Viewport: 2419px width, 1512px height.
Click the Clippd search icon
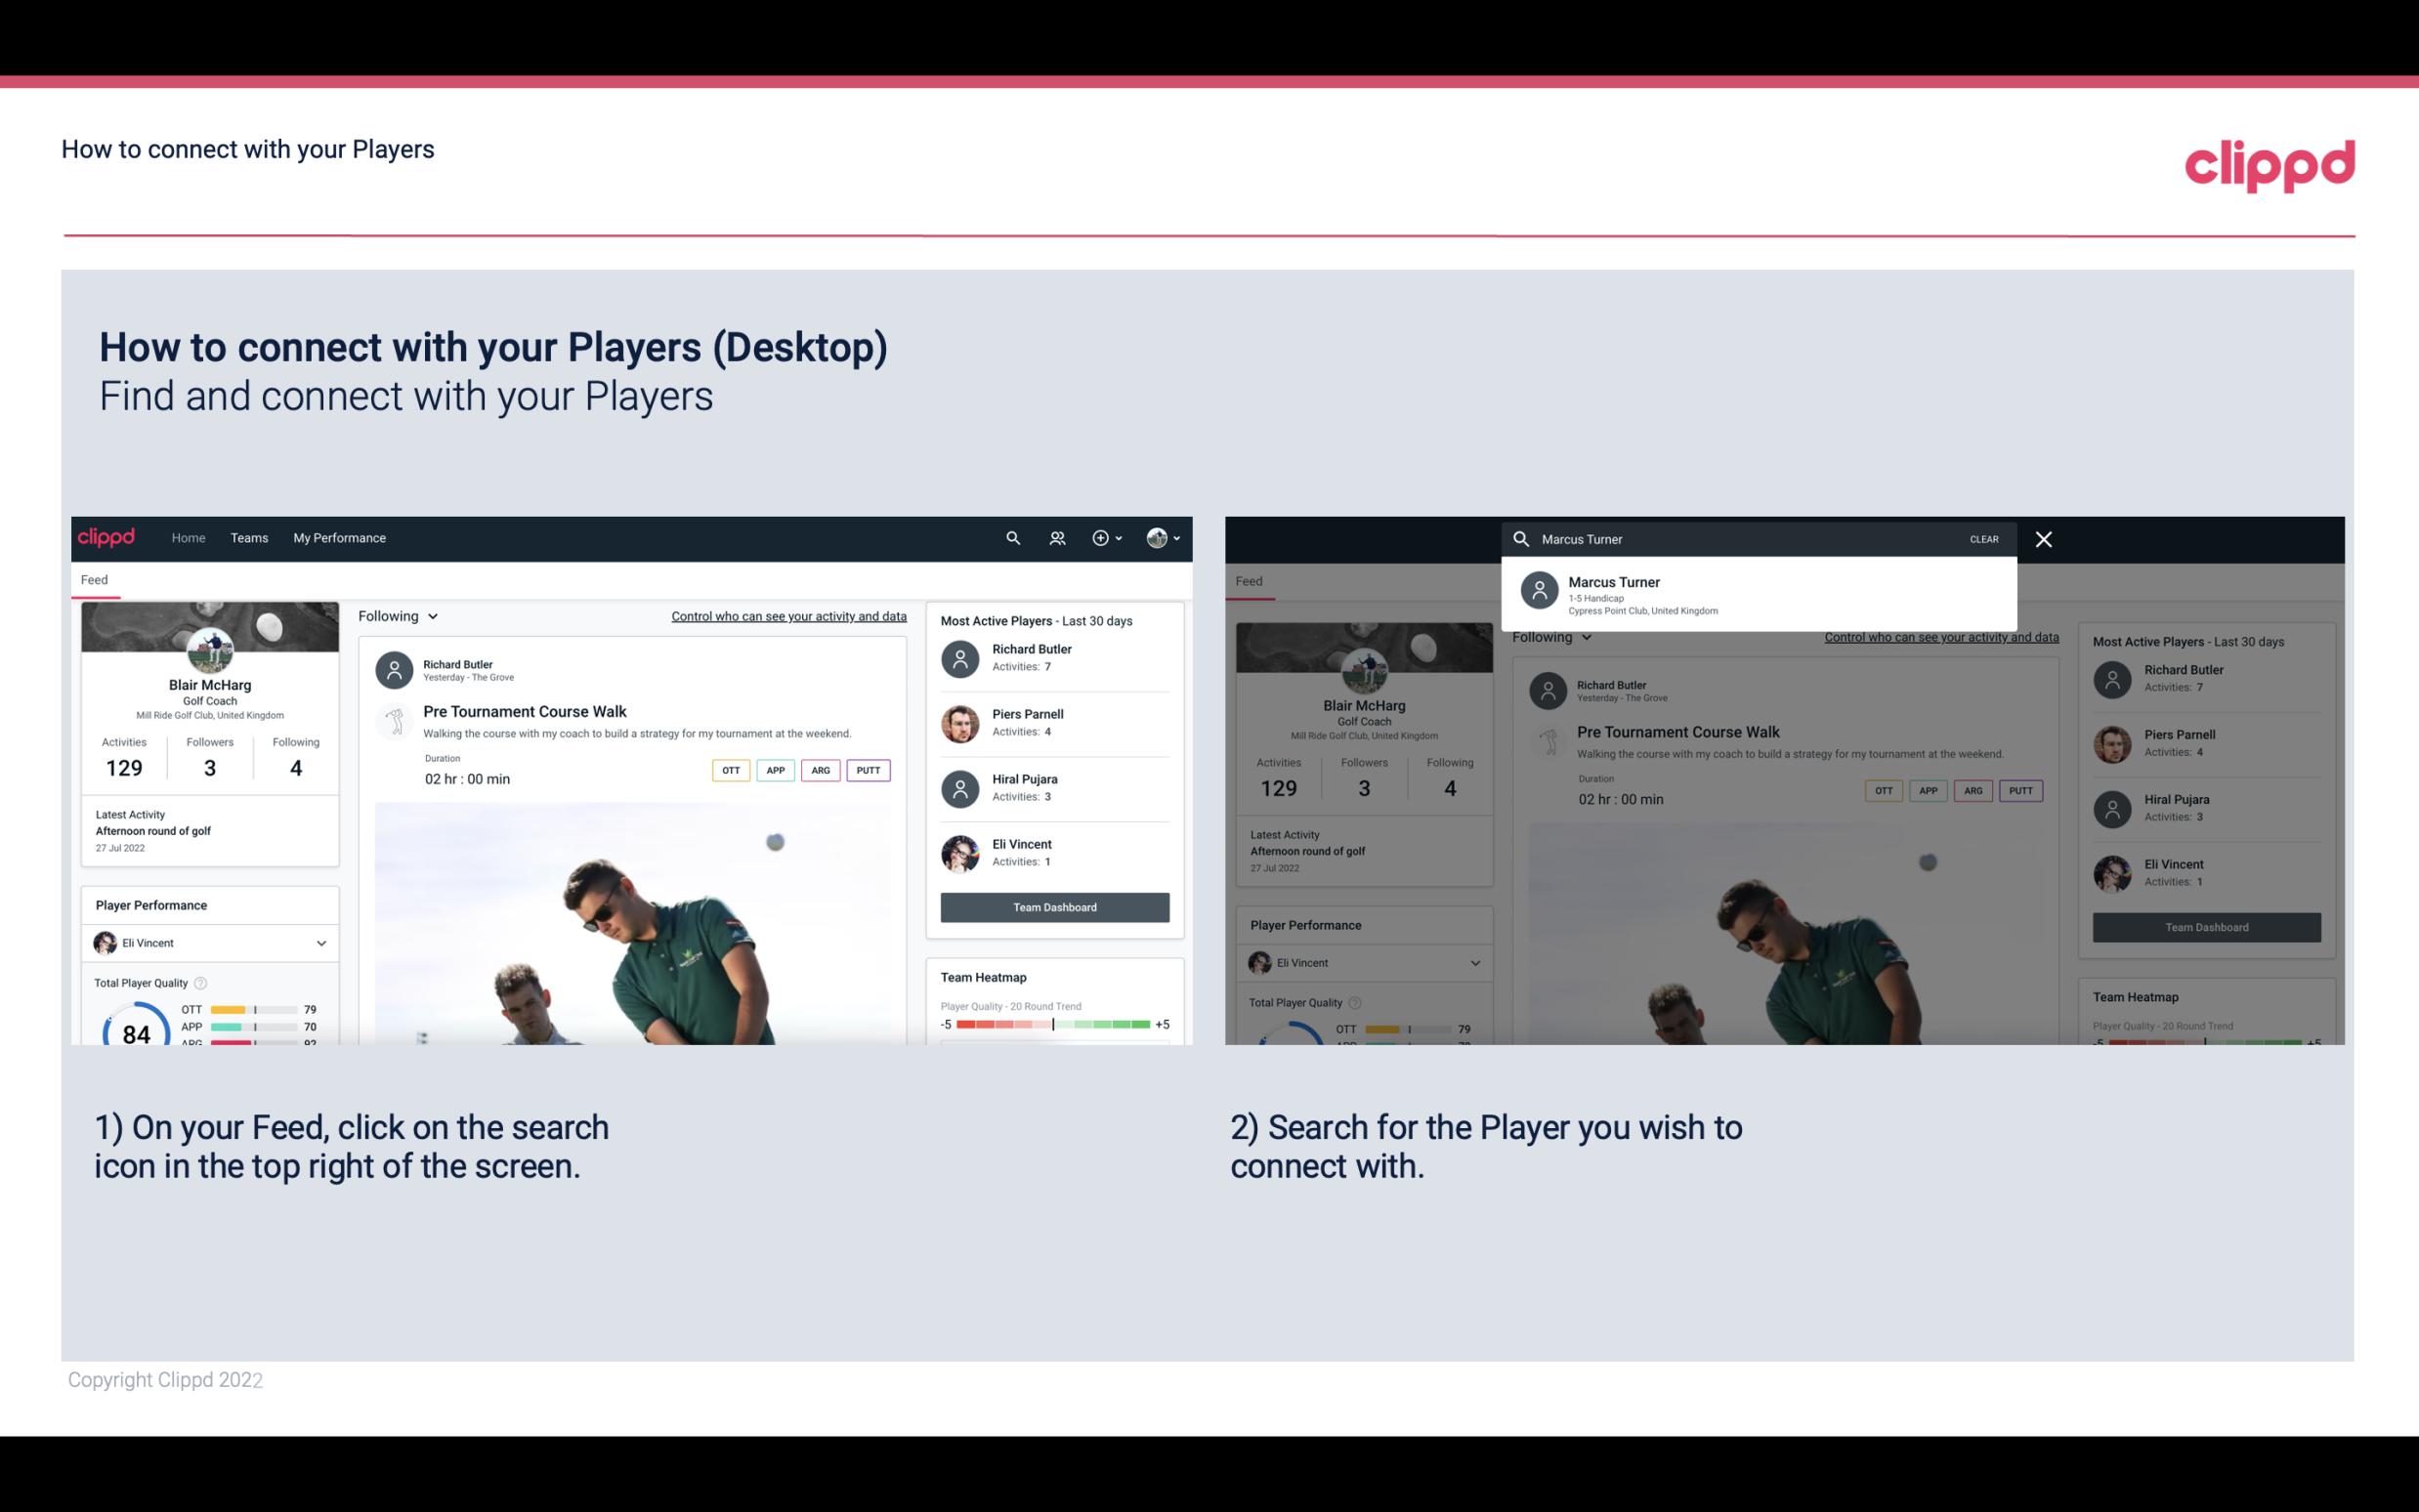click(x=1012, y=536)
